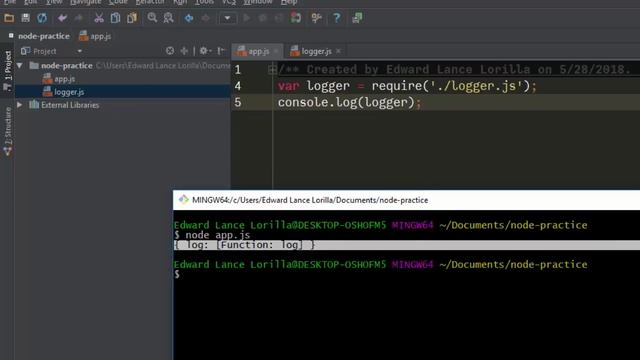The image size is (640, 360).
Task: Open the Code menu
Action: pyautogui.click(x=118, y=2)
